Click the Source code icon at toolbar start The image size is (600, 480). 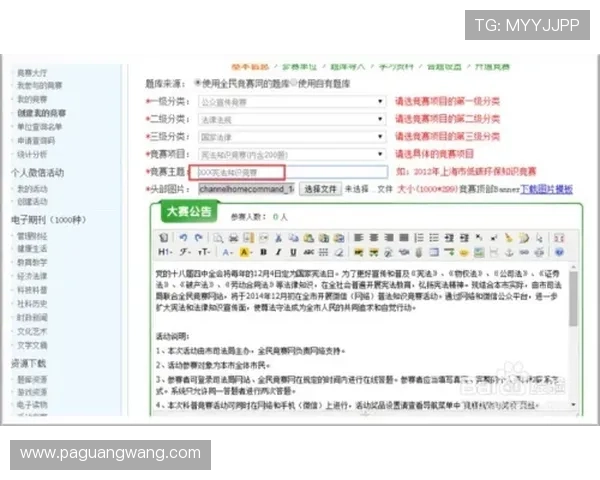163,238
